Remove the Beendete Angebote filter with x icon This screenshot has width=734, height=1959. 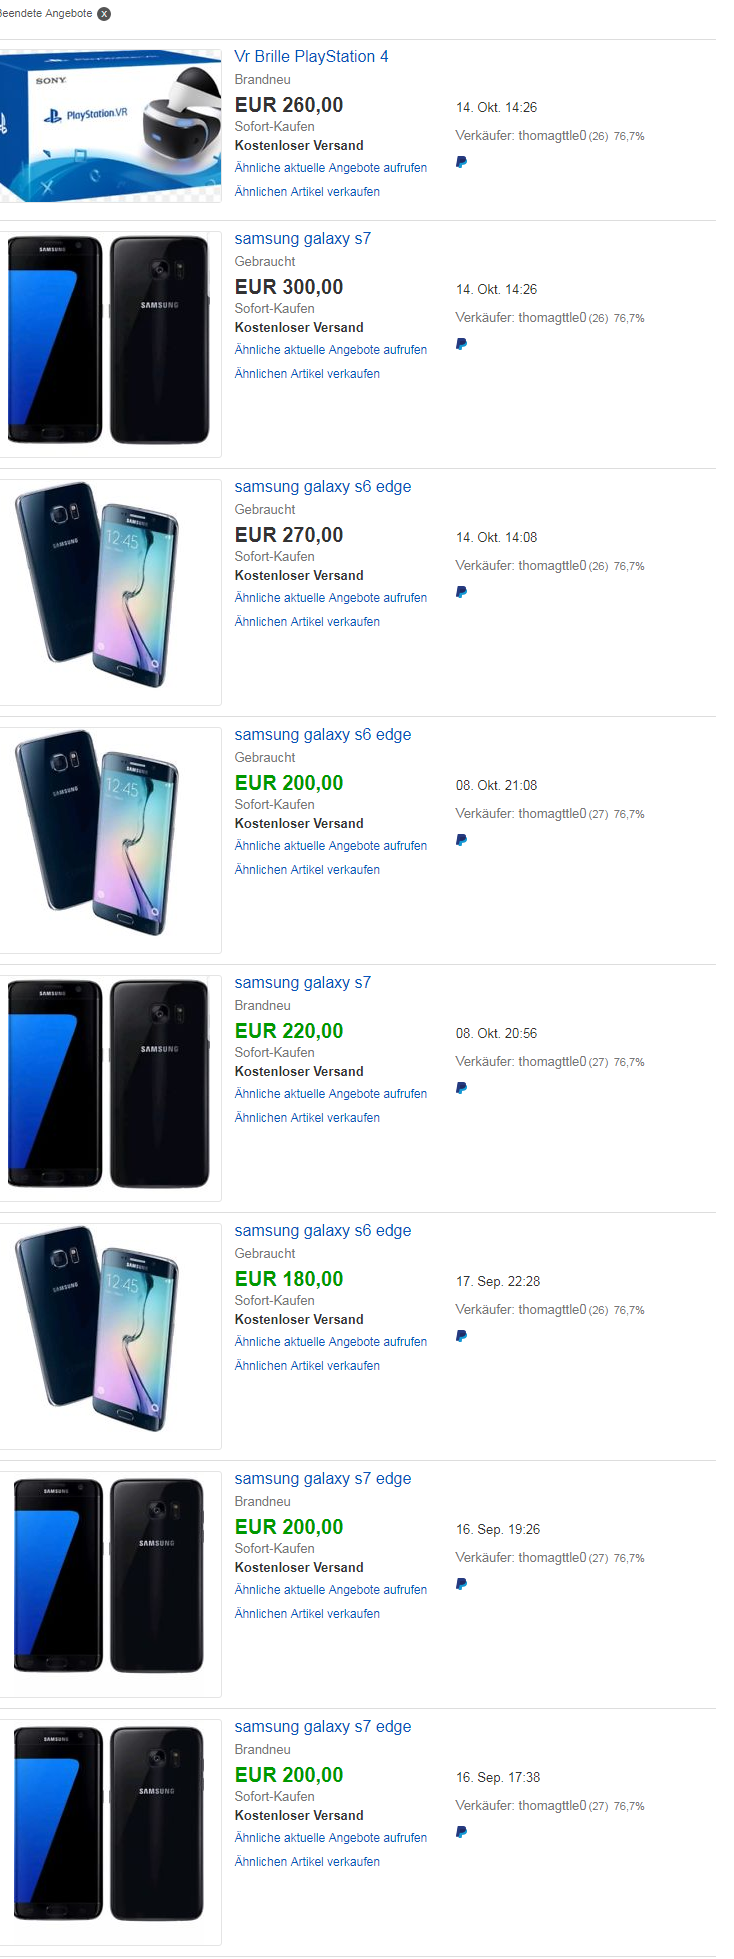click(x=104, y=14)
